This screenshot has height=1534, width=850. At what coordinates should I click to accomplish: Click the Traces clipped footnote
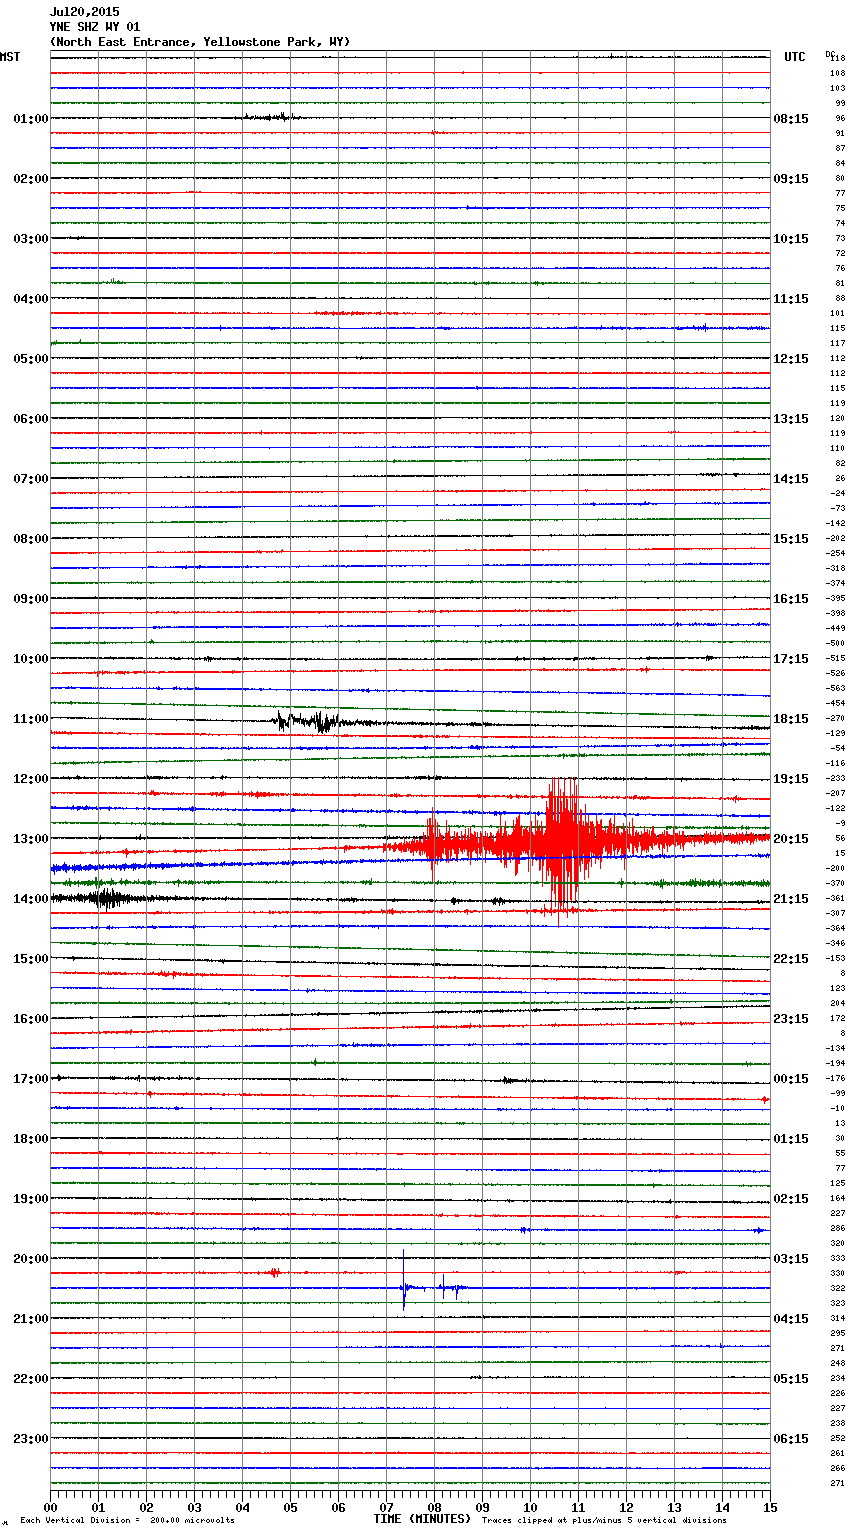604,1521
